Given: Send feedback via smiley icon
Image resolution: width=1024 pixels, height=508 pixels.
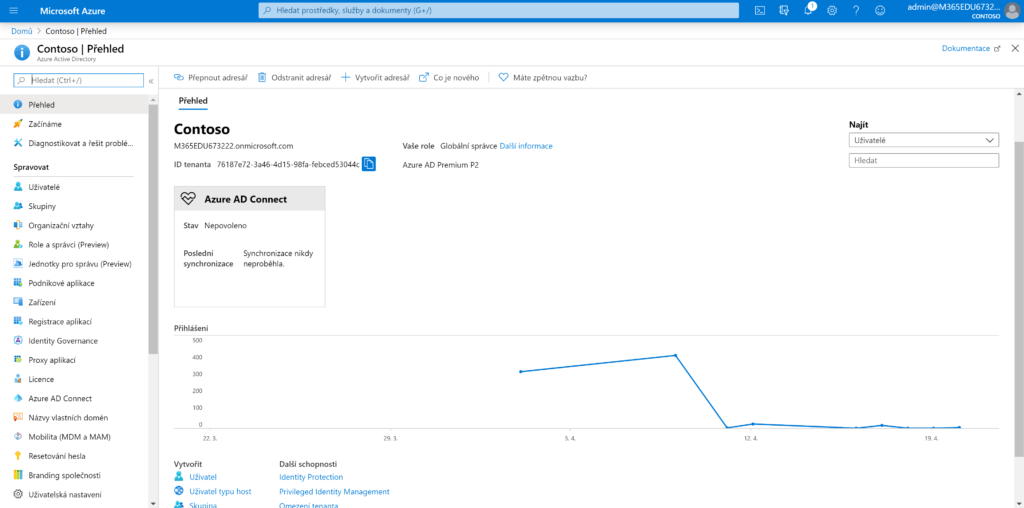Looking at the screenshot, I should 879,10.
